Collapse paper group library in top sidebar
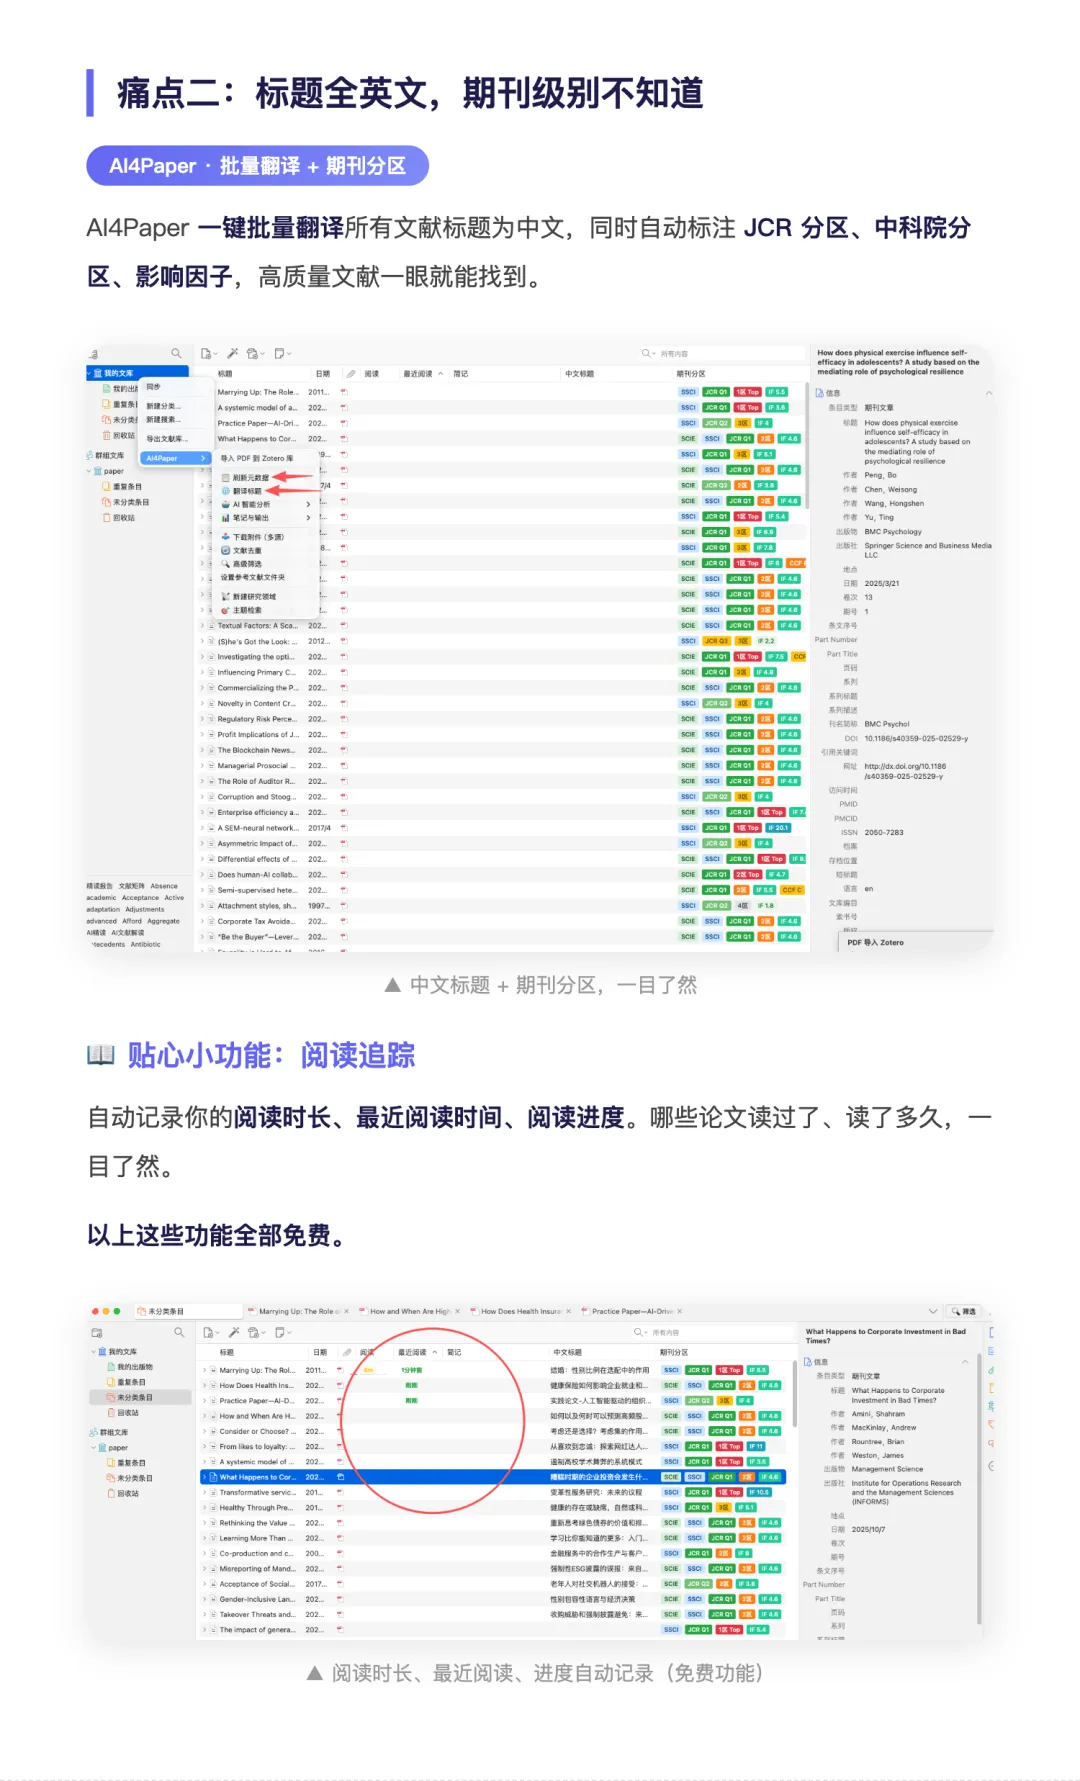 89,471
